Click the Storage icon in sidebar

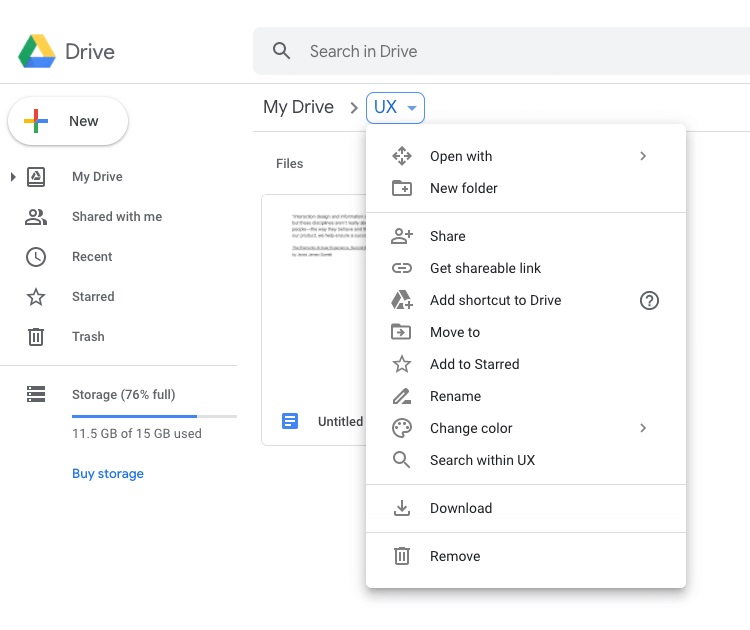pyautogui.click(x=36, y=395)
